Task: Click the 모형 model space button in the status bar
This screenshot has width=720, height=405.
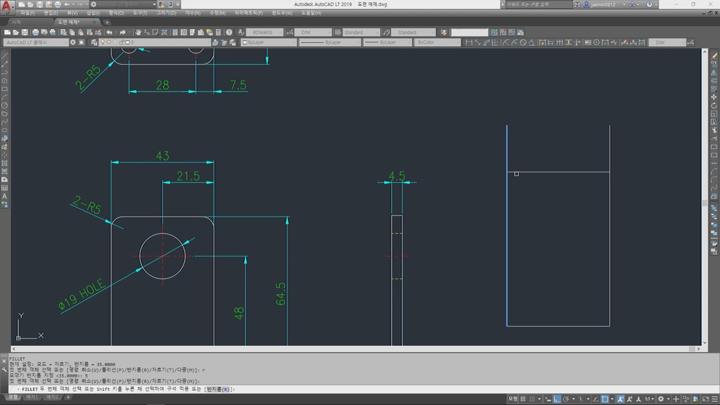Action: tap(513, 399)
